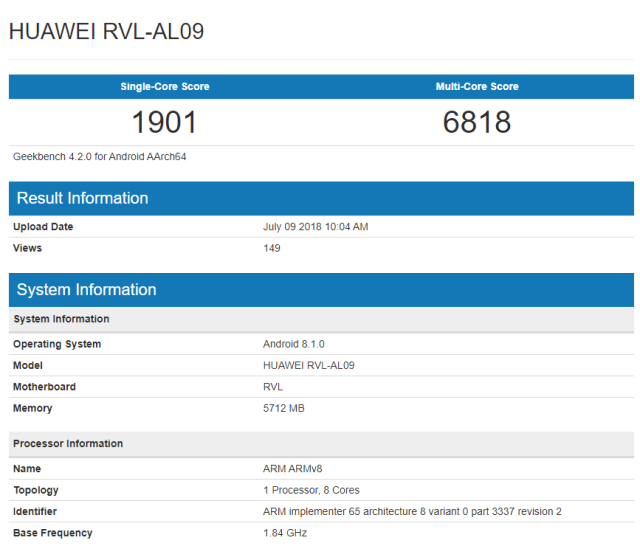Screen dimensions: 640x546
Task: Click the multi-core score value 6818
Action: pos(477,122)
